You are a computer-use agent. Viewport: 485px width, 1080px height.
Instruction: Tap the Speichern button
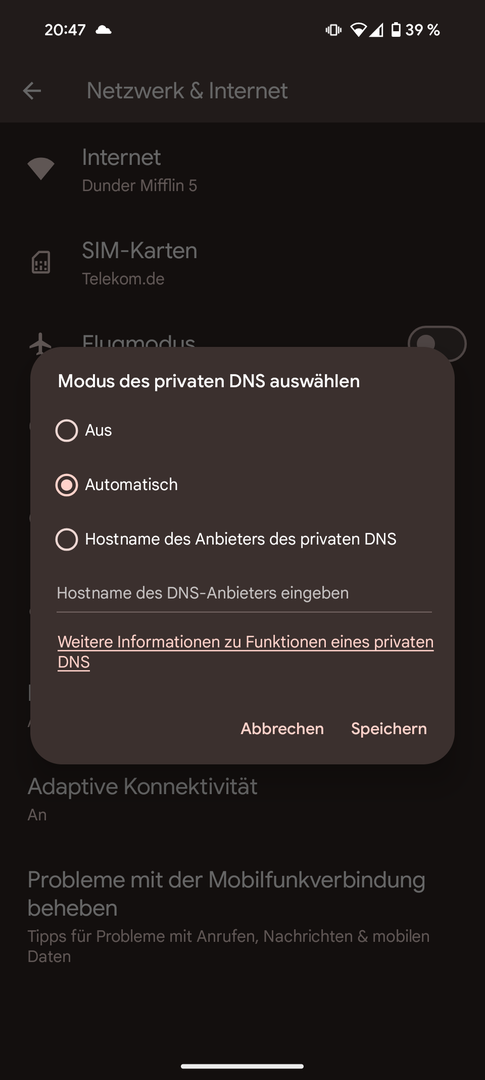389,729
